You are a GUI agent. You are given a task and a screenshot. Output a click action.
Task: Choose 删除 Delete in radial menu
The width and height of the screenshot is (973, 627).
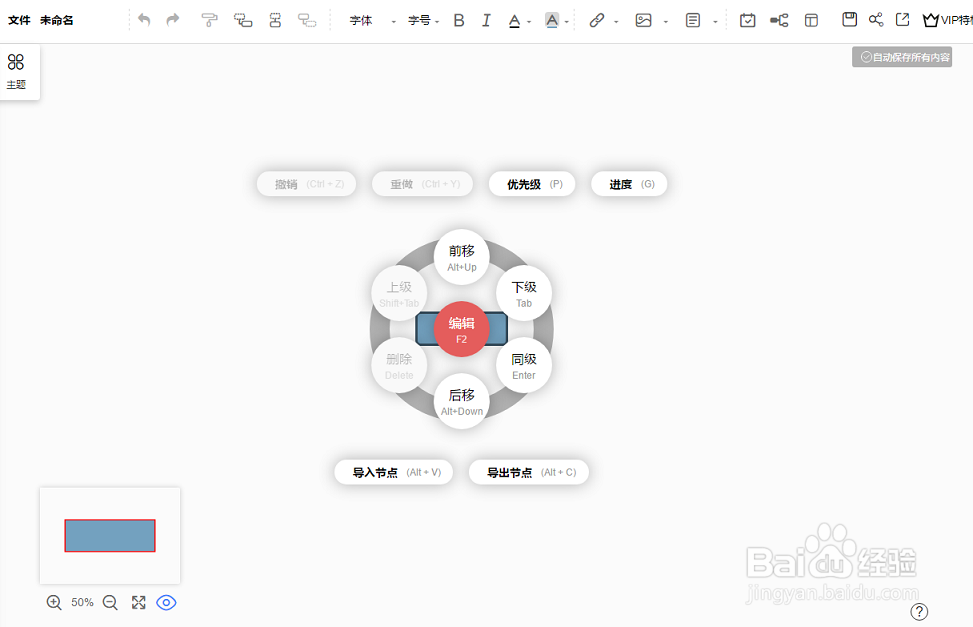coord(399,365)
